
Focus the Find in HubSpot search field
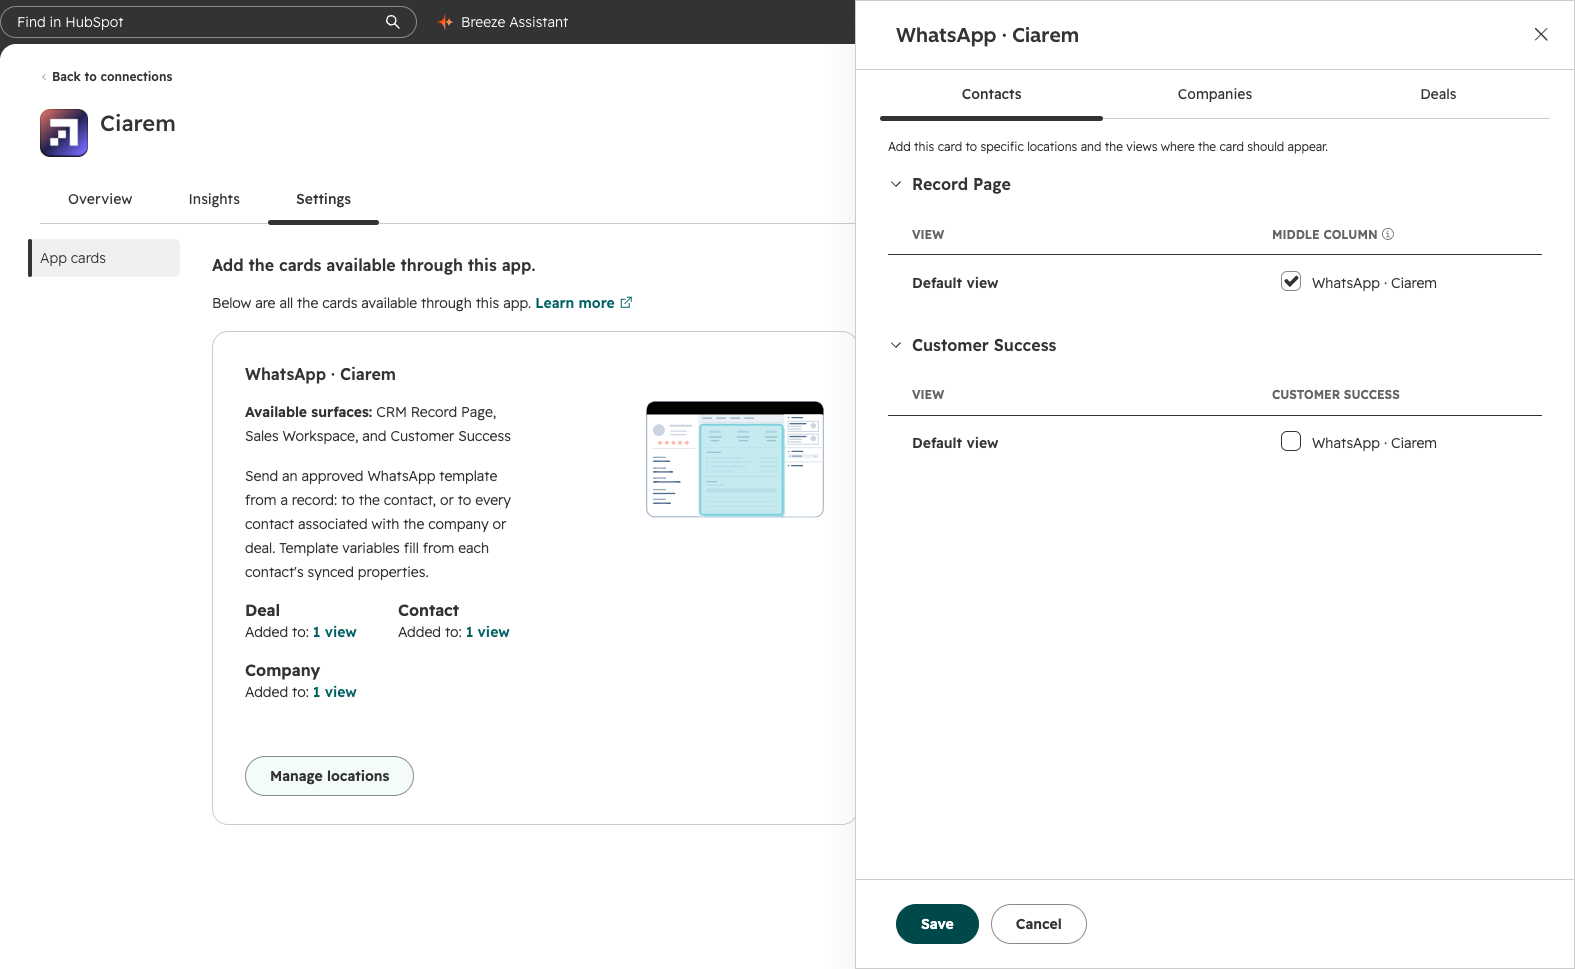click(x=208, y=22)
